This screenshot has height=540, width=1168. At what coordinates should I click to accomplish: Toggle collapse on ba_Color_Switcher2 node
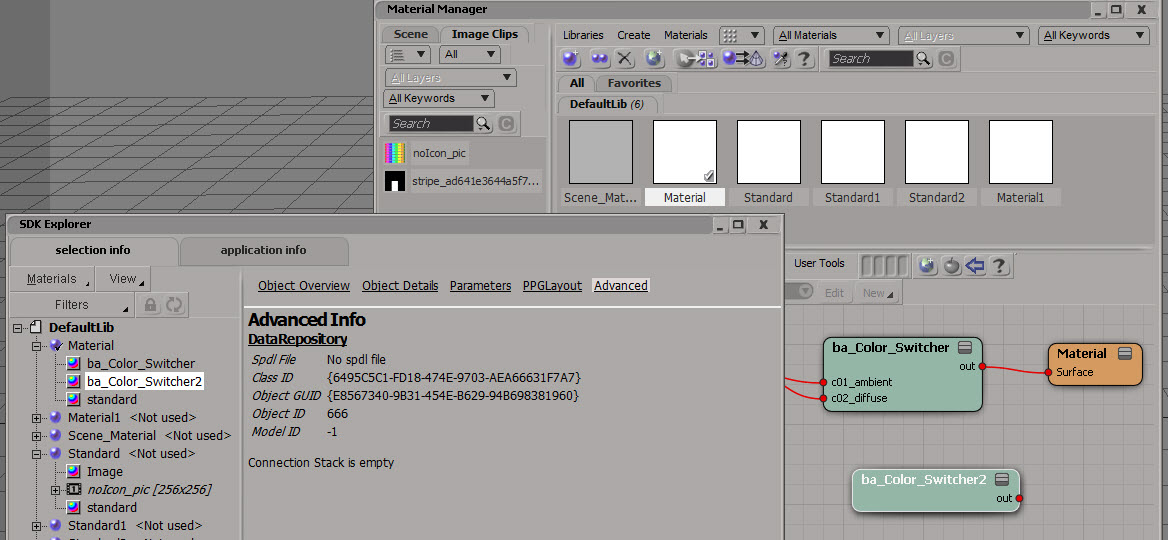[1002, 480]
